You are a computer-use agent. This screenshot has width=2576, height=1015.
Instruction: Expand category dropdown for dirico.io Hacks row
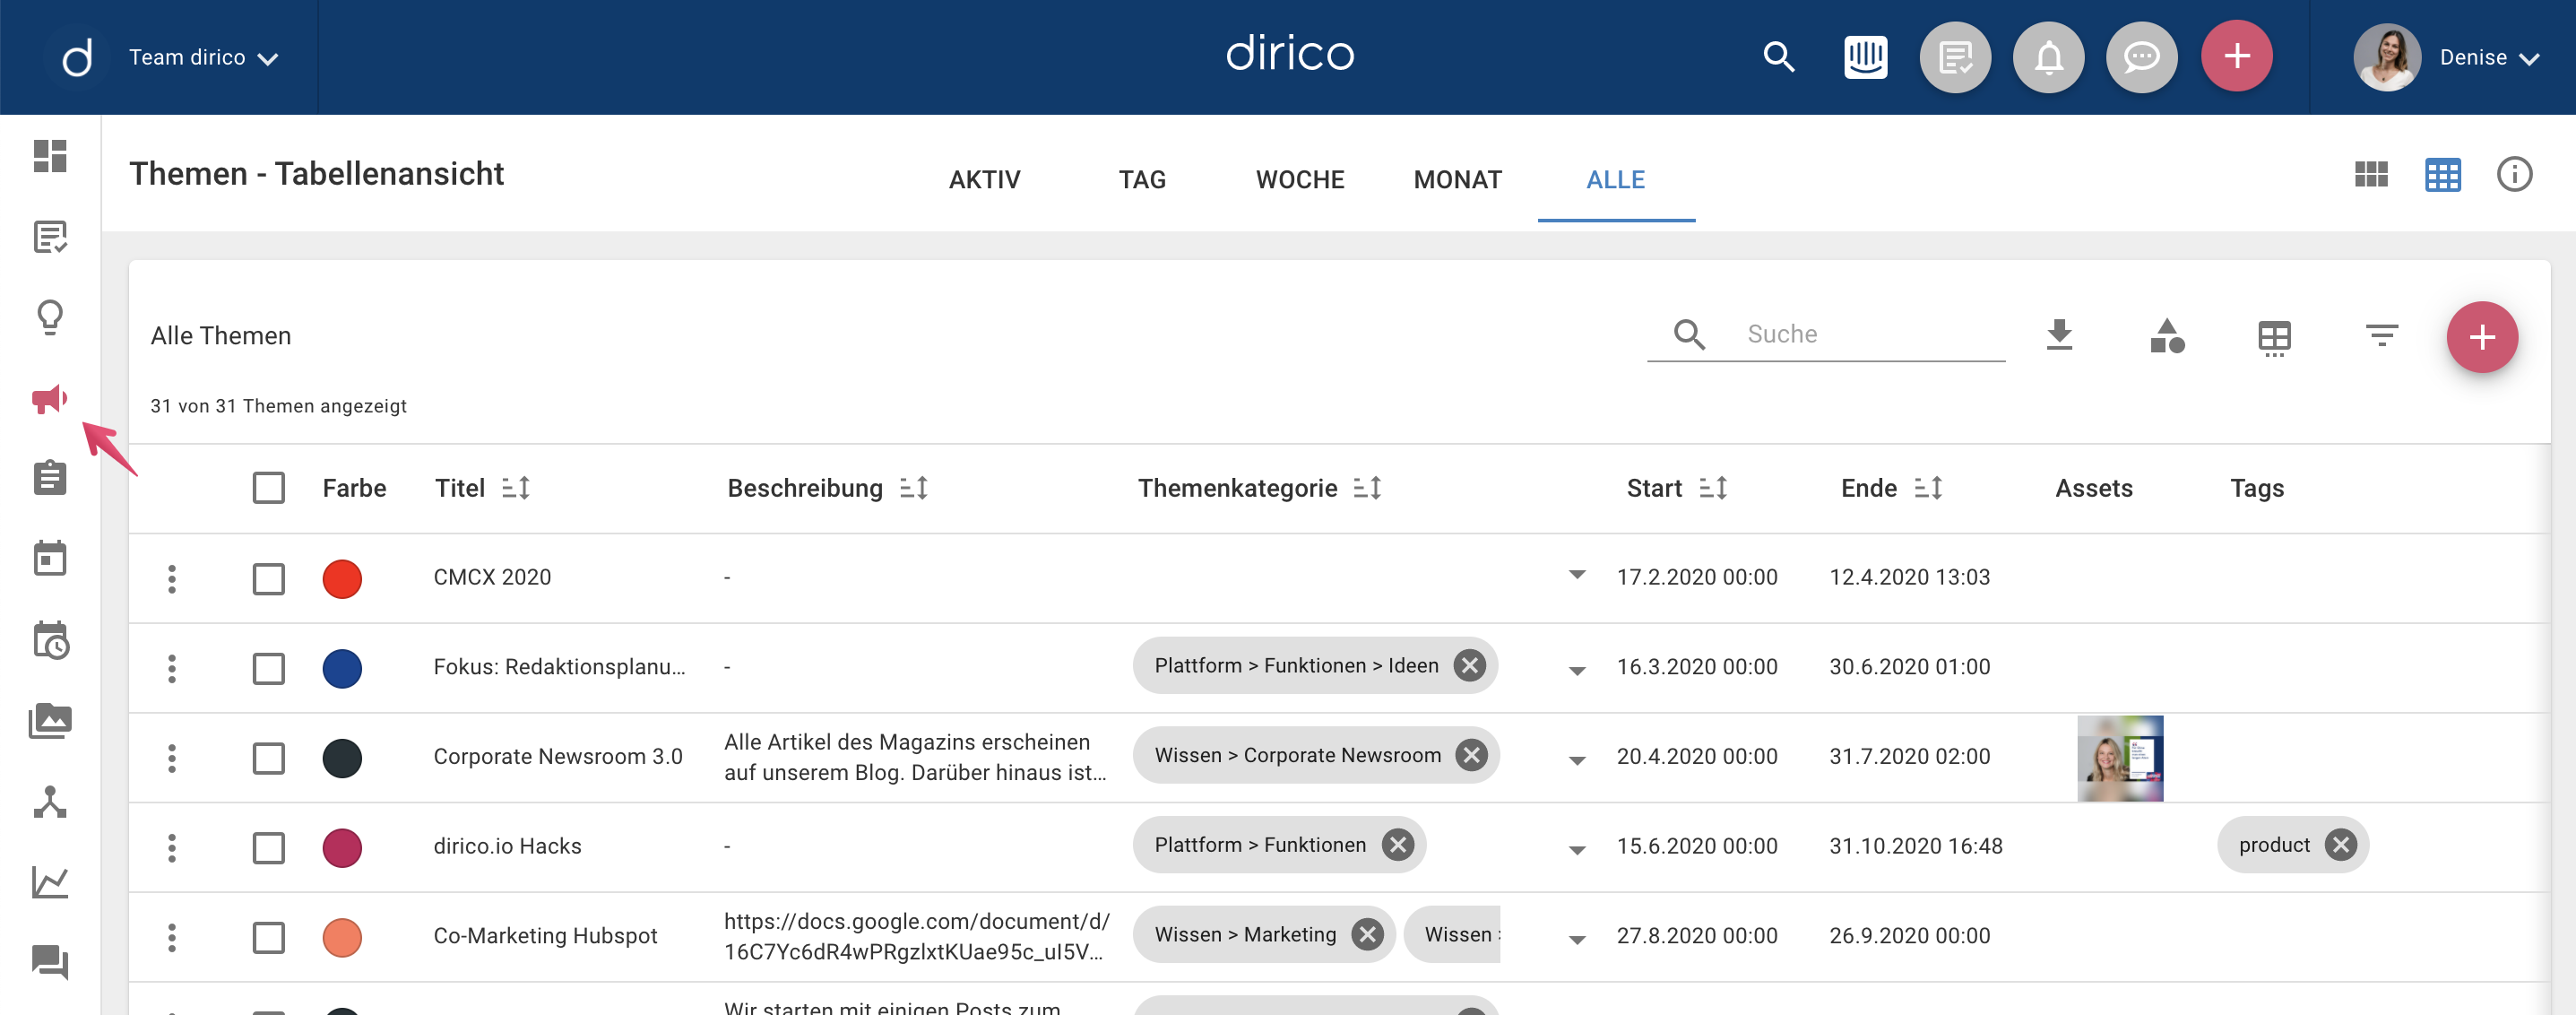pyautogui.click(x=1577, y=851)
